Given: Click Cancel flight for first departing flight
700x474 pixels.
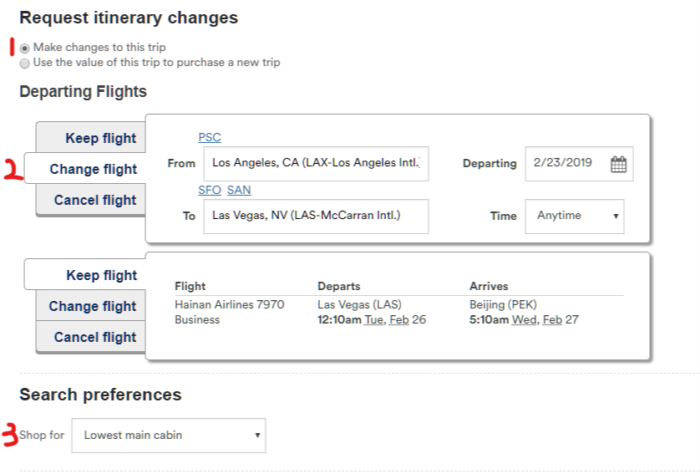Looking at the screenshot, I should click(95, 200).
